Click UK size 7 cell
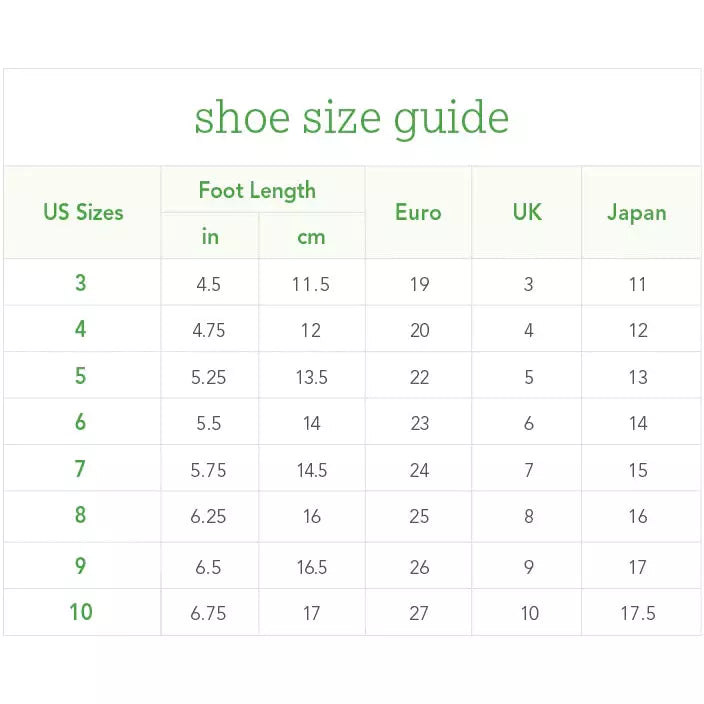The height and width of the screenshot is (704, 704). click(x=529, y=470)
